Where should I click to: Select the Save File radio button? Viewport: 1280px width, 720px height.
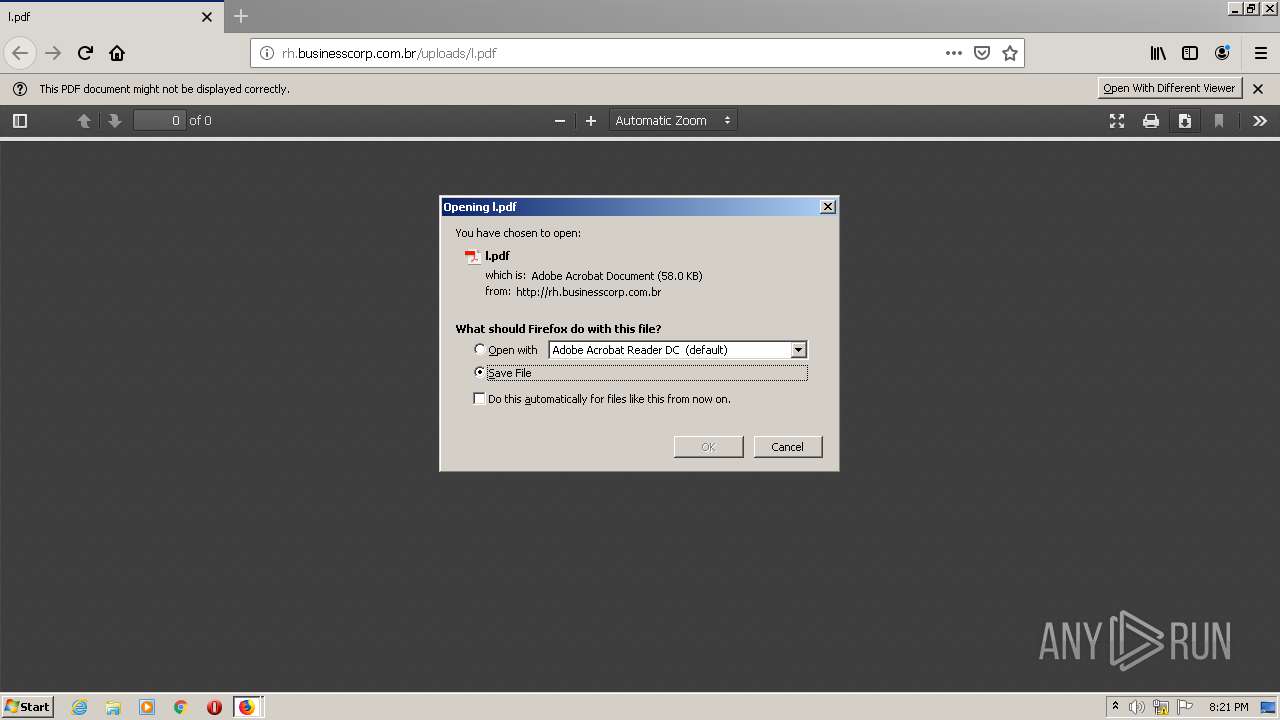tap(480, 372)
